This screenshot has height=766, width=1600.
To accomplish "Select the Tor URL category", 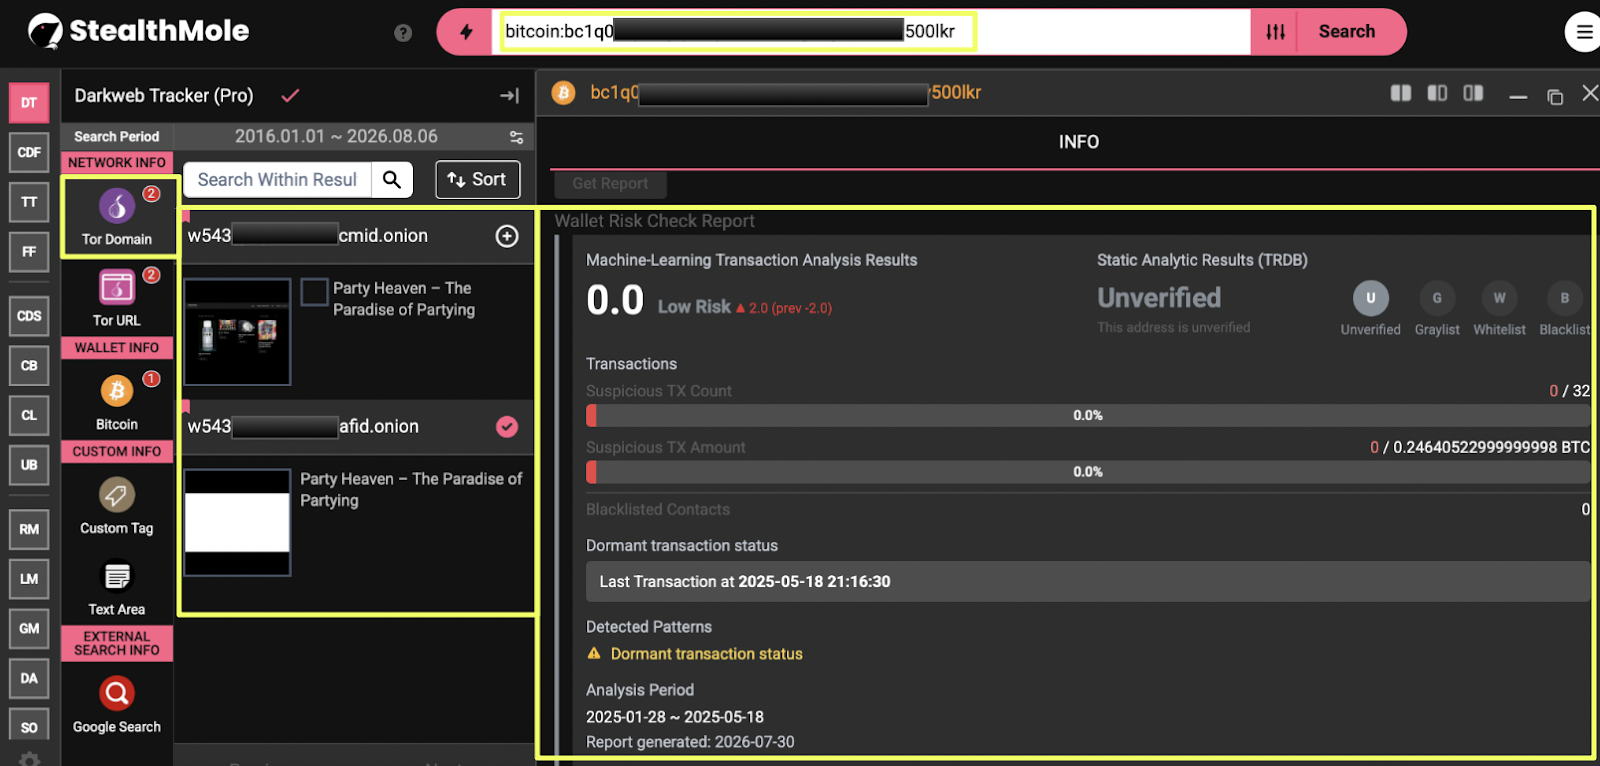I will pyautogui.click(x=117, y=298).
